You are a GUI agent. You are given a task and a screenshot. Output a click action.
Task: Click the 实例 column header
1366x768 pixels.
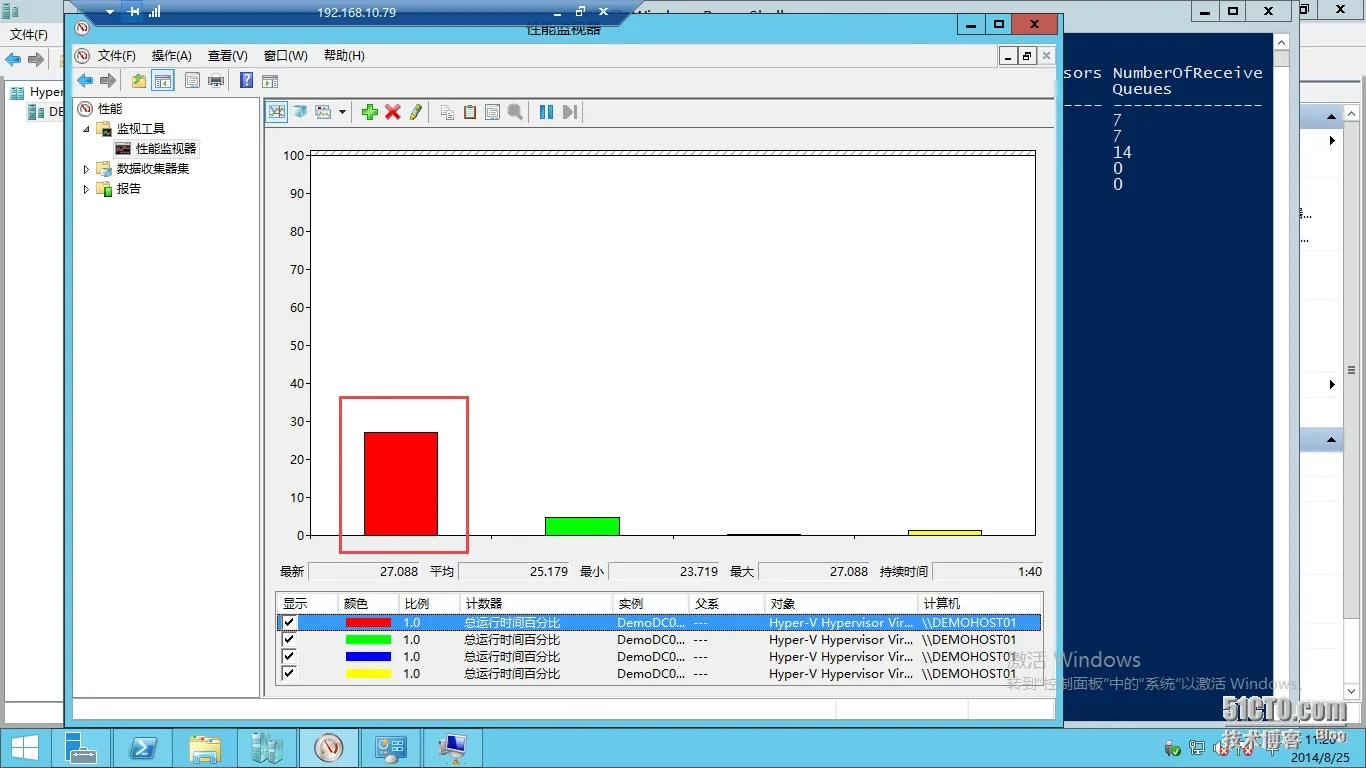651,603
